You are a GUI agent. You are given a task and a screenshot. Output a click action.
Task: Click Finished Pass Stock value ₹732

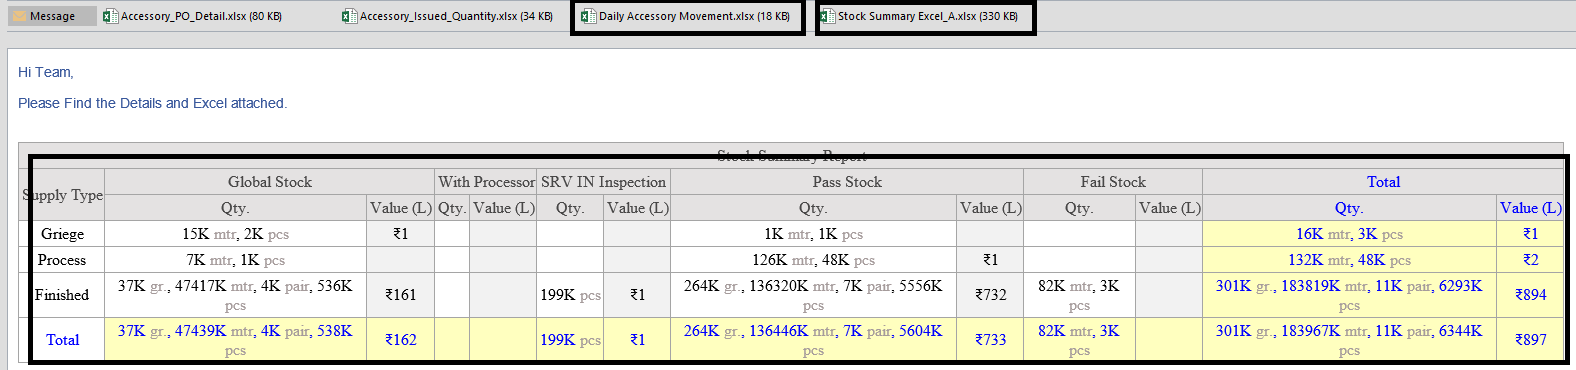990,295
